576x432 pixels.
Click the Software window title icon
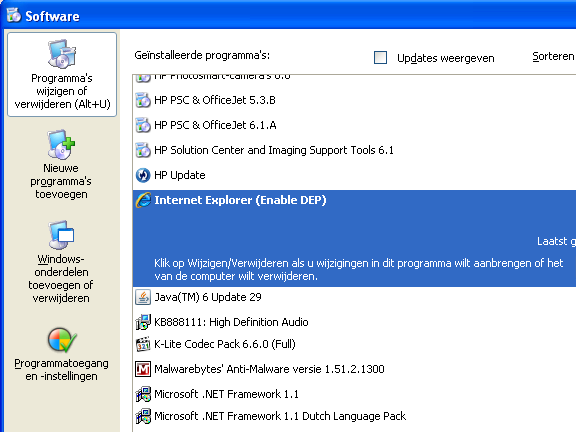coord(14,15)
